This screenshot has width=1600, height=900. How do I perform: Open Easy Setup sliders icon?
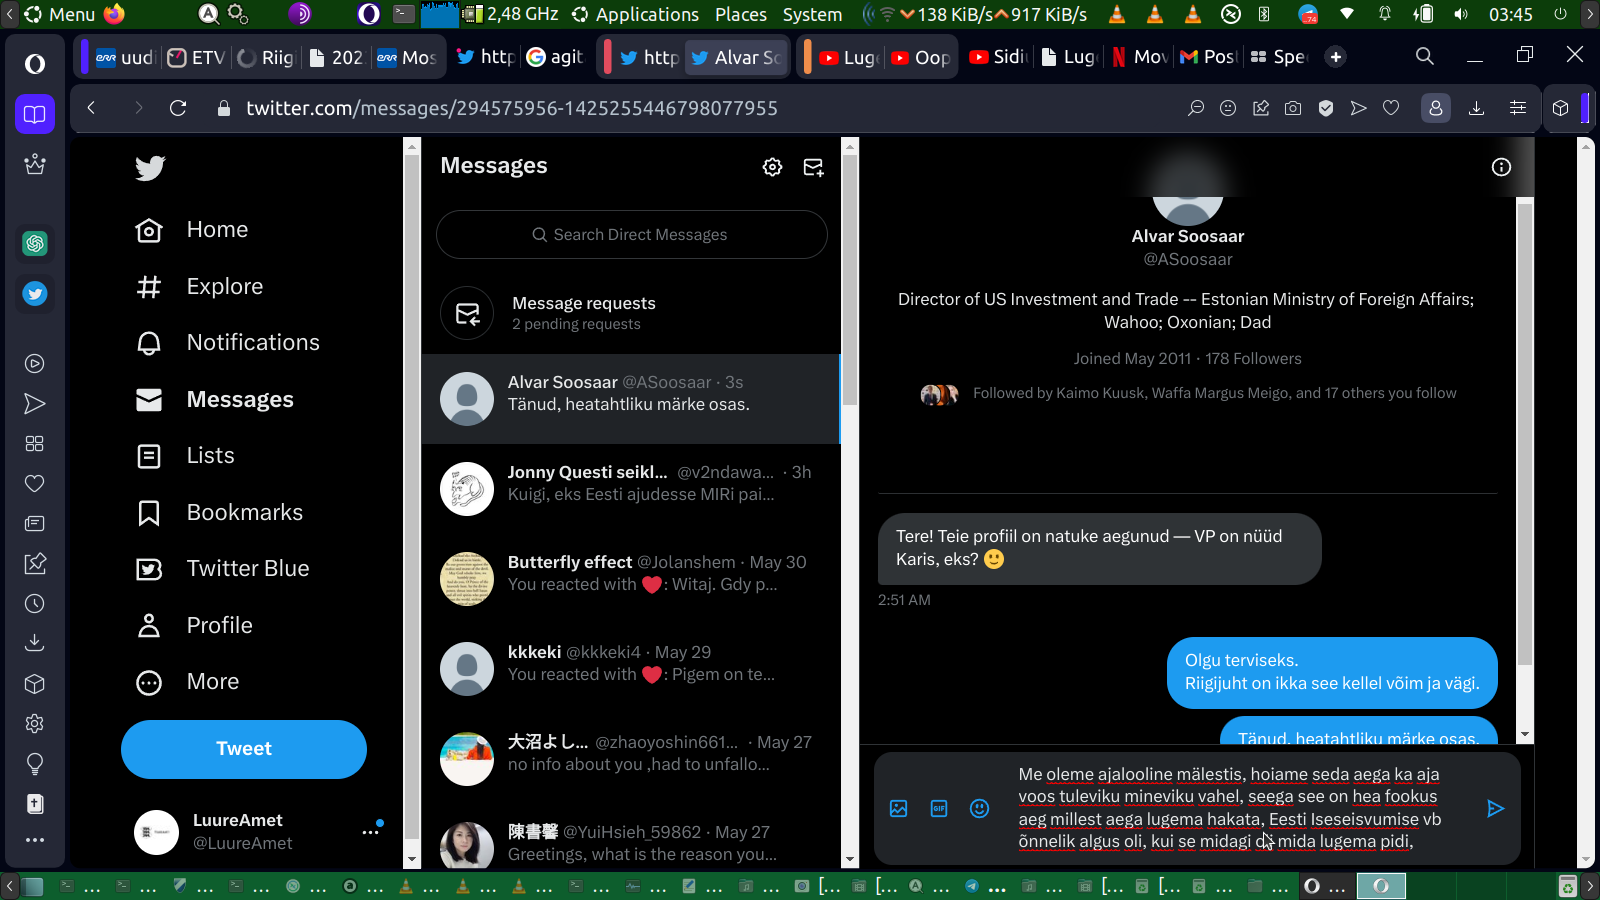(1518, 108)
